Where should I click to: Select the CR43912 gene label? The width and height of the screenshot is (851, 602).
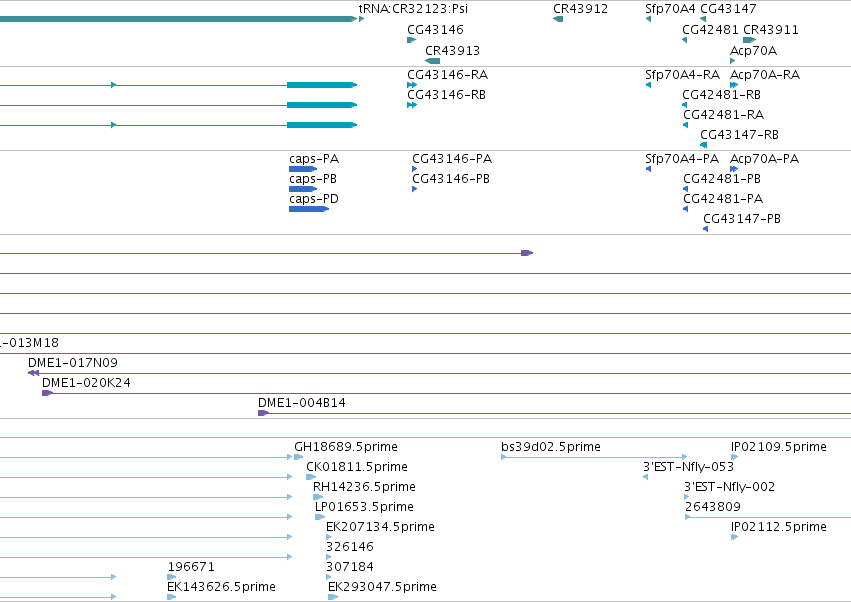pyautogui.click(x=580, y=9)
